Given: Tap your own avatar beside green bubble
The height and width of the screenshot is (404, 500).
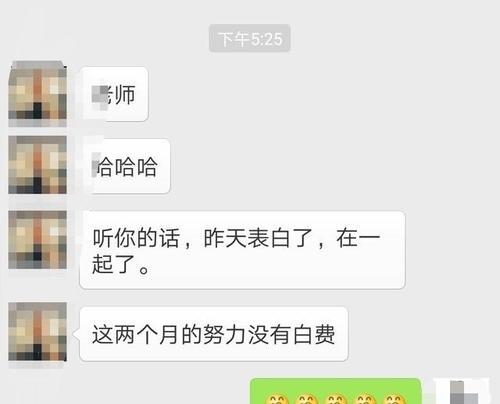Looking at the screenshot, I should point(463,392).
